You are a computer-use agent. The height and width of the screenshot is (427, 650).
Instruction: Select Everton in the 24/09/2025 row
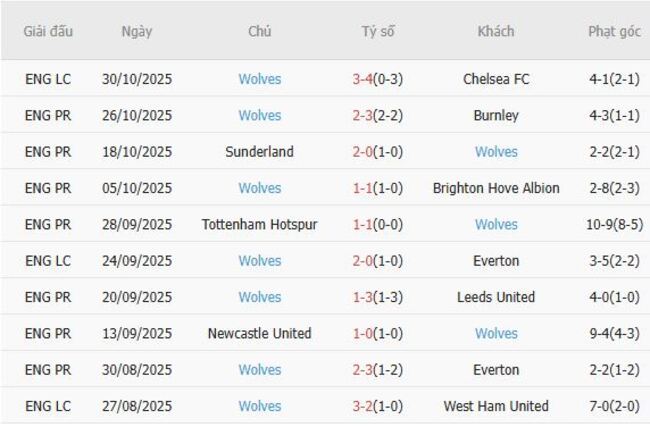click(496, 261)
